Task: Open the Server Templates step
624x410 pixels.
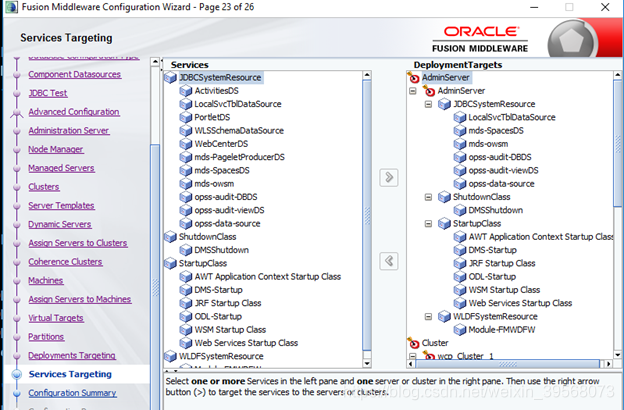Action: tap(61, 205)
